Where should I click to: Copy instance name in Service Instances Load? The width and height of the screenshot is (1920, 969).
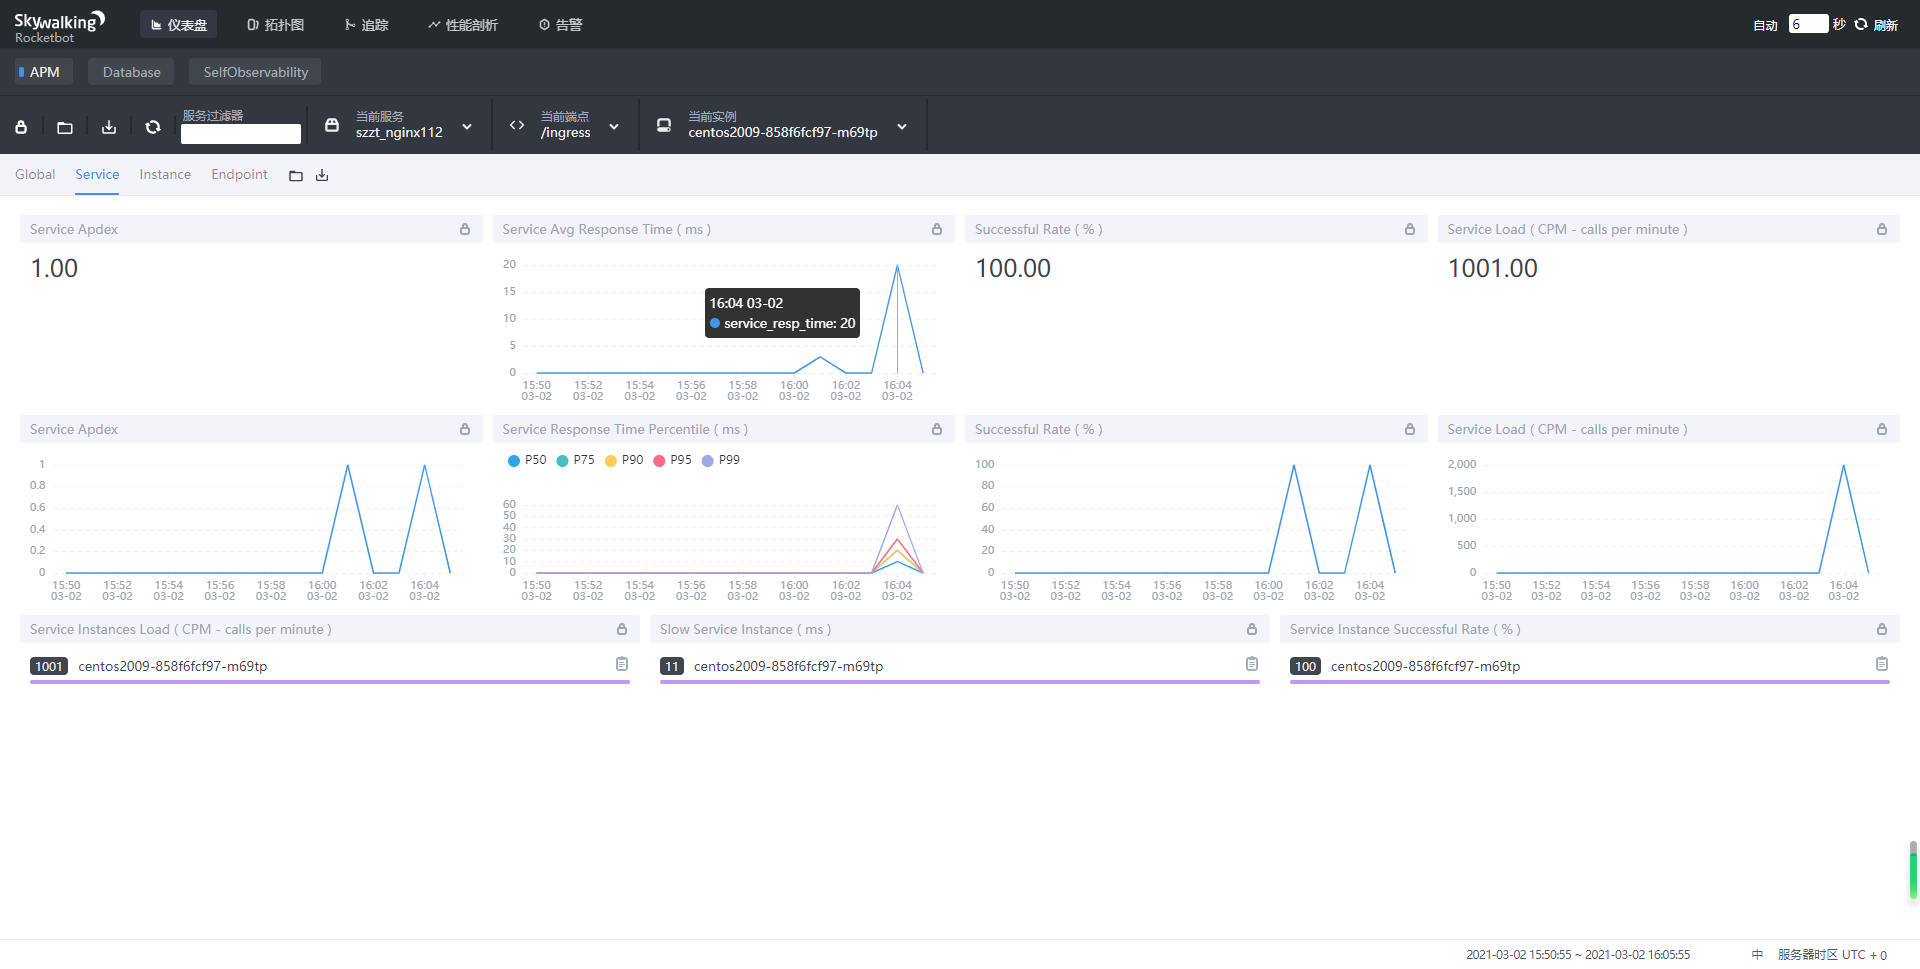click(622, 664)
